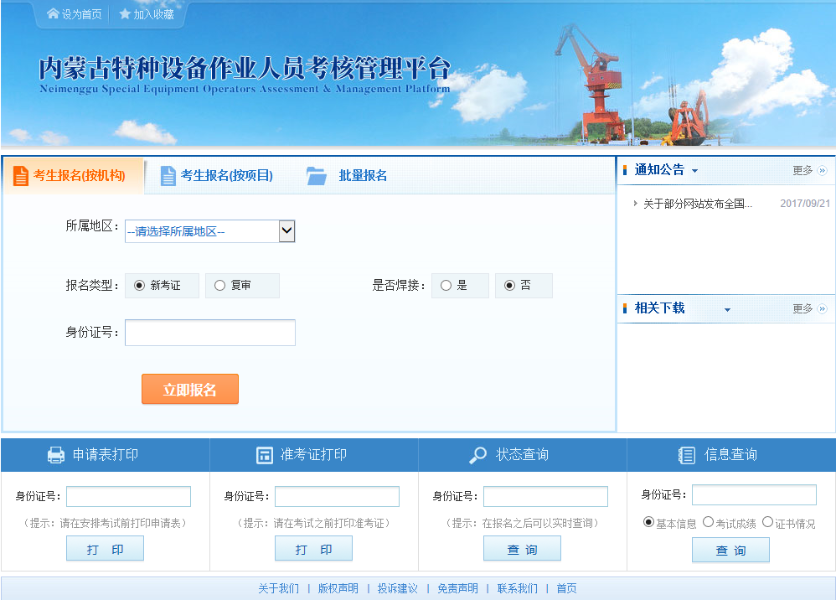
Task: Click the folder icon on the 批量报名 tab
Action: (318, 174)
